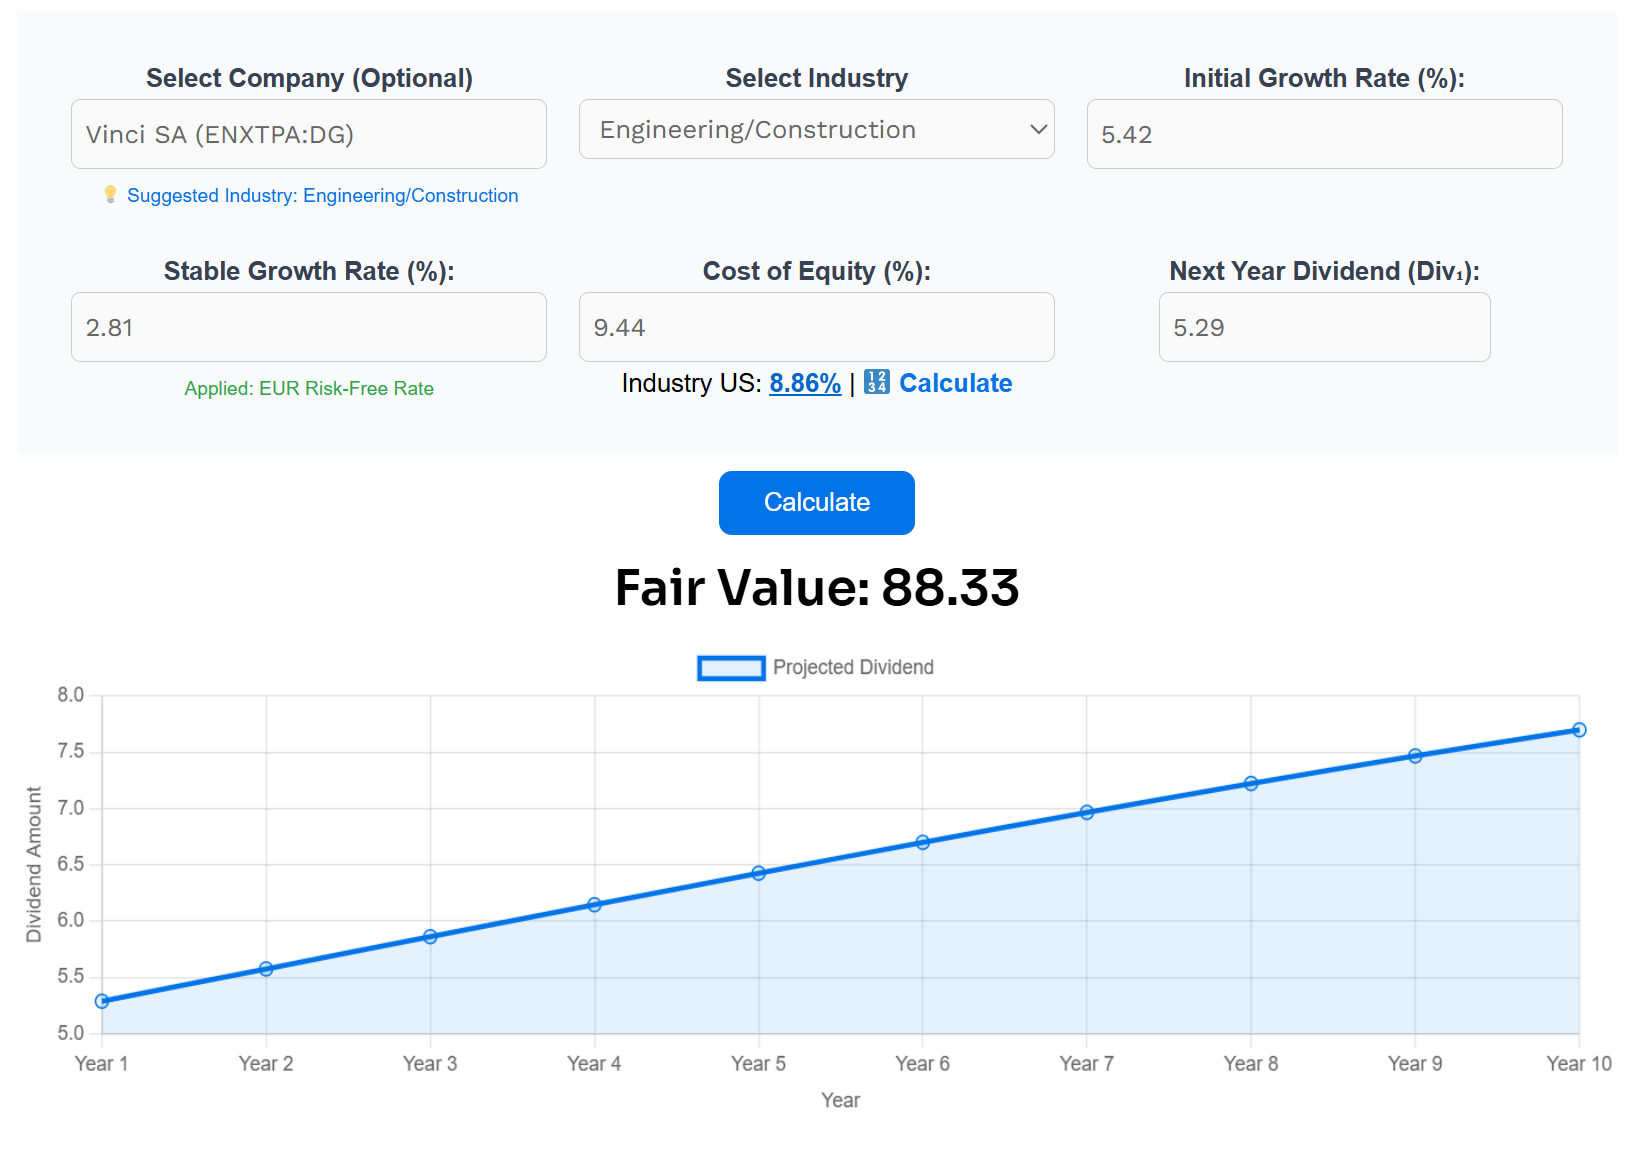Screen dimensions: 1639x1155
Task: Click the Fair Value: 88.33 result
Action: pyautogui.click(x=817, y=587)
